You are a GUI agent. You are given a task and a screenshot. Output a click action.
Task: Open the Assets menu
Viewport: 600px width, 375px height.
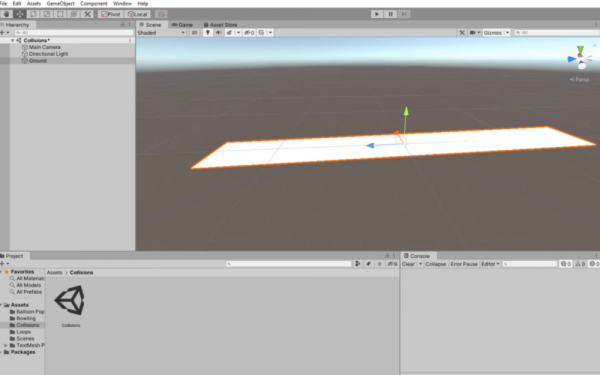pyautogui.click(x=34, y=3)
